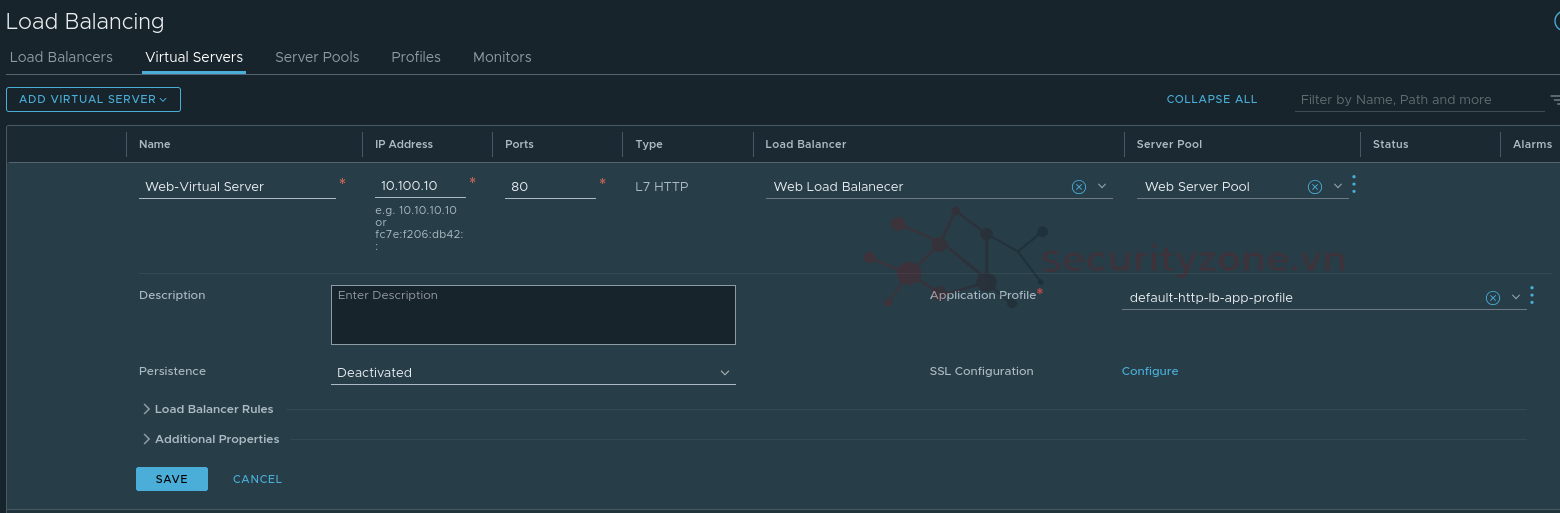Click the filter icon beside search field
This screenshot has width=1560, height=513.
pyautogui.click(x=1554, y=100)
